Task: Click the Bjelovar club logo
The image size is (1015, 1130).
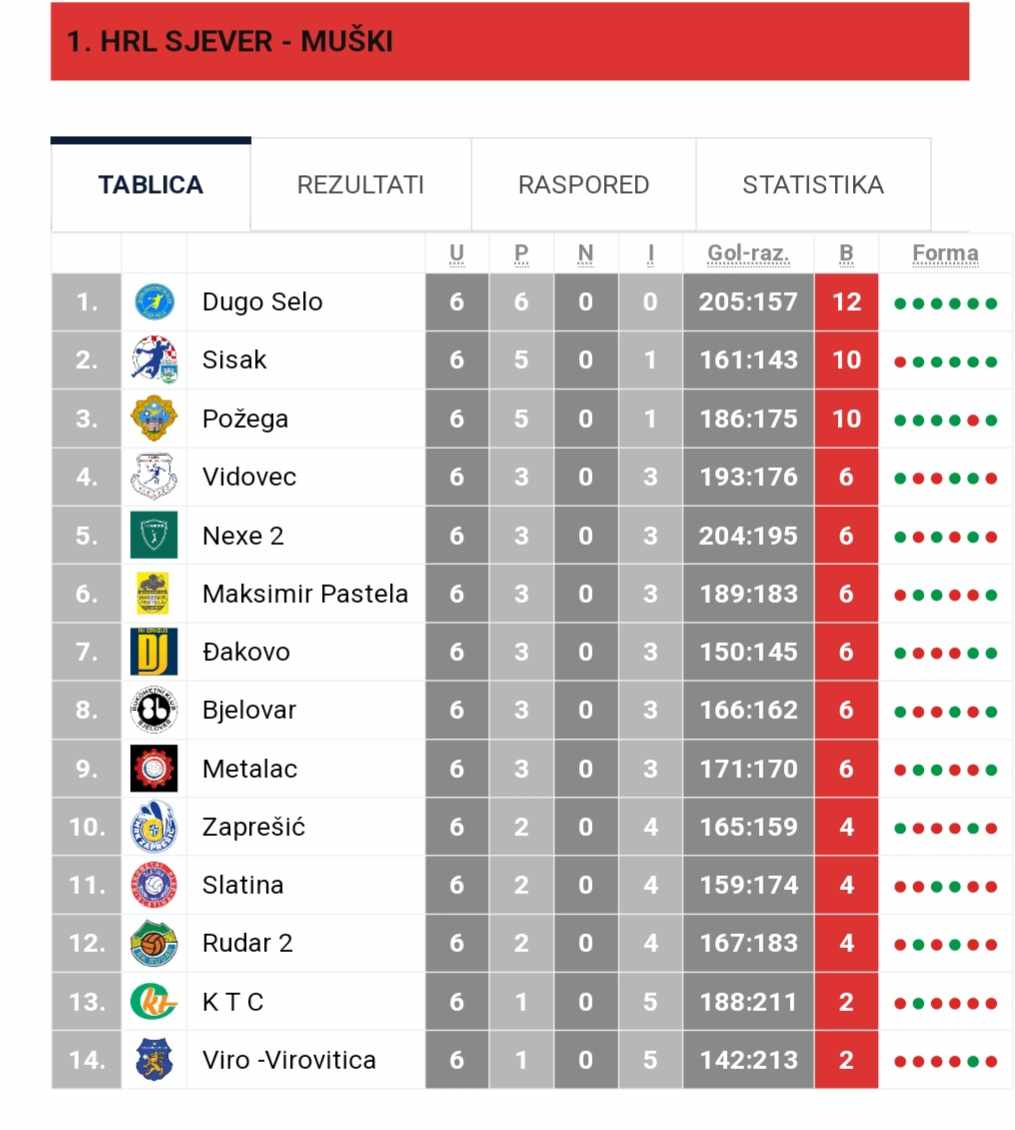Action: [x=154, y=710]
